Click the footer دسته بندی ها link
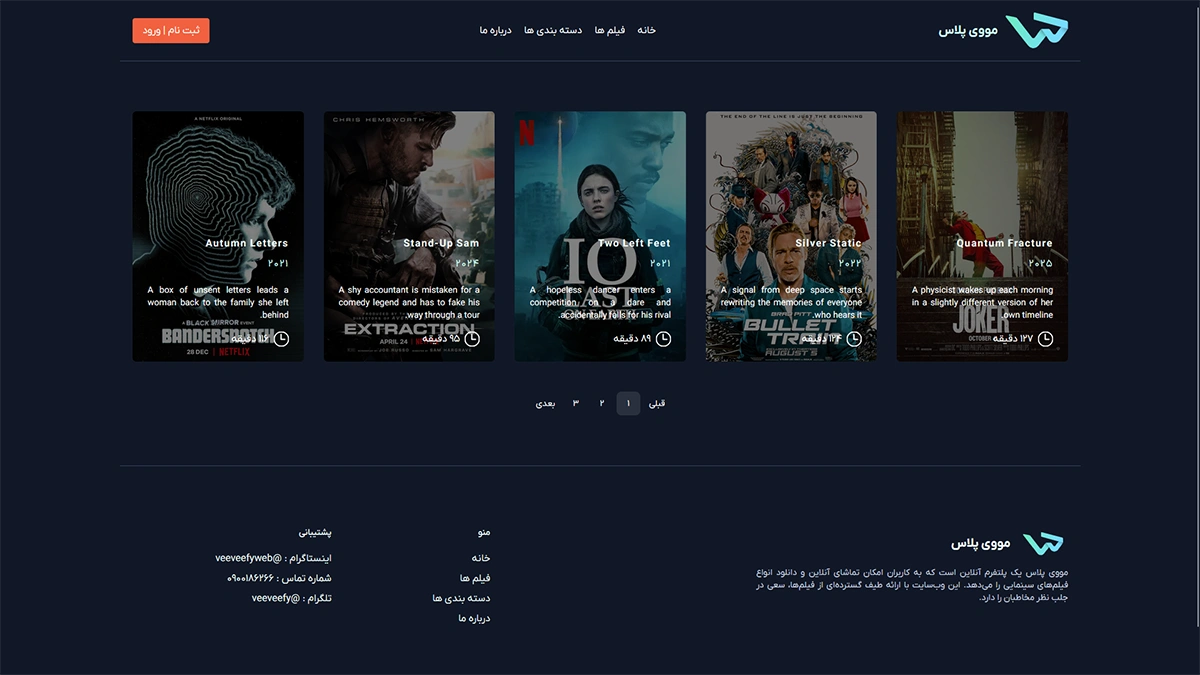The image size is (1200, 675). coord(461,598)
